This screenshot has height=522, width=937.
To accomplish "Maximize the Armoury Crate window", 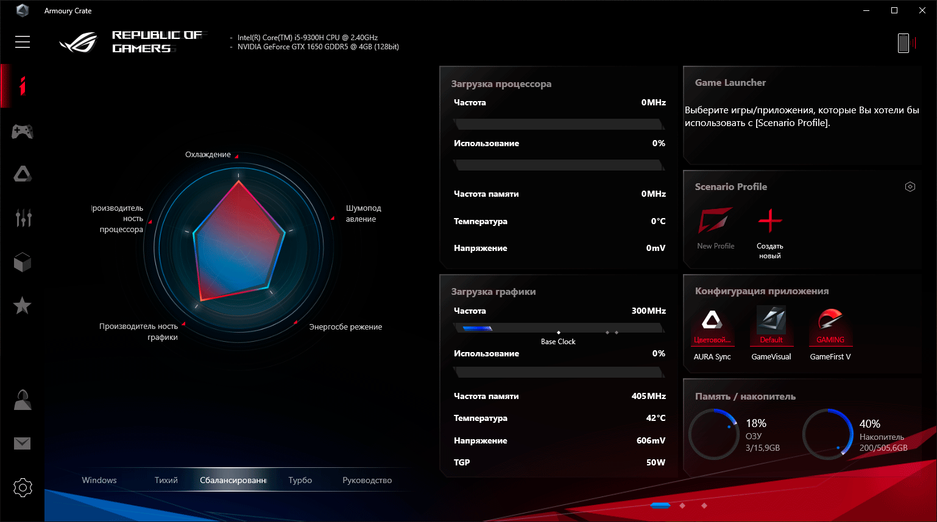I will 894,10.
